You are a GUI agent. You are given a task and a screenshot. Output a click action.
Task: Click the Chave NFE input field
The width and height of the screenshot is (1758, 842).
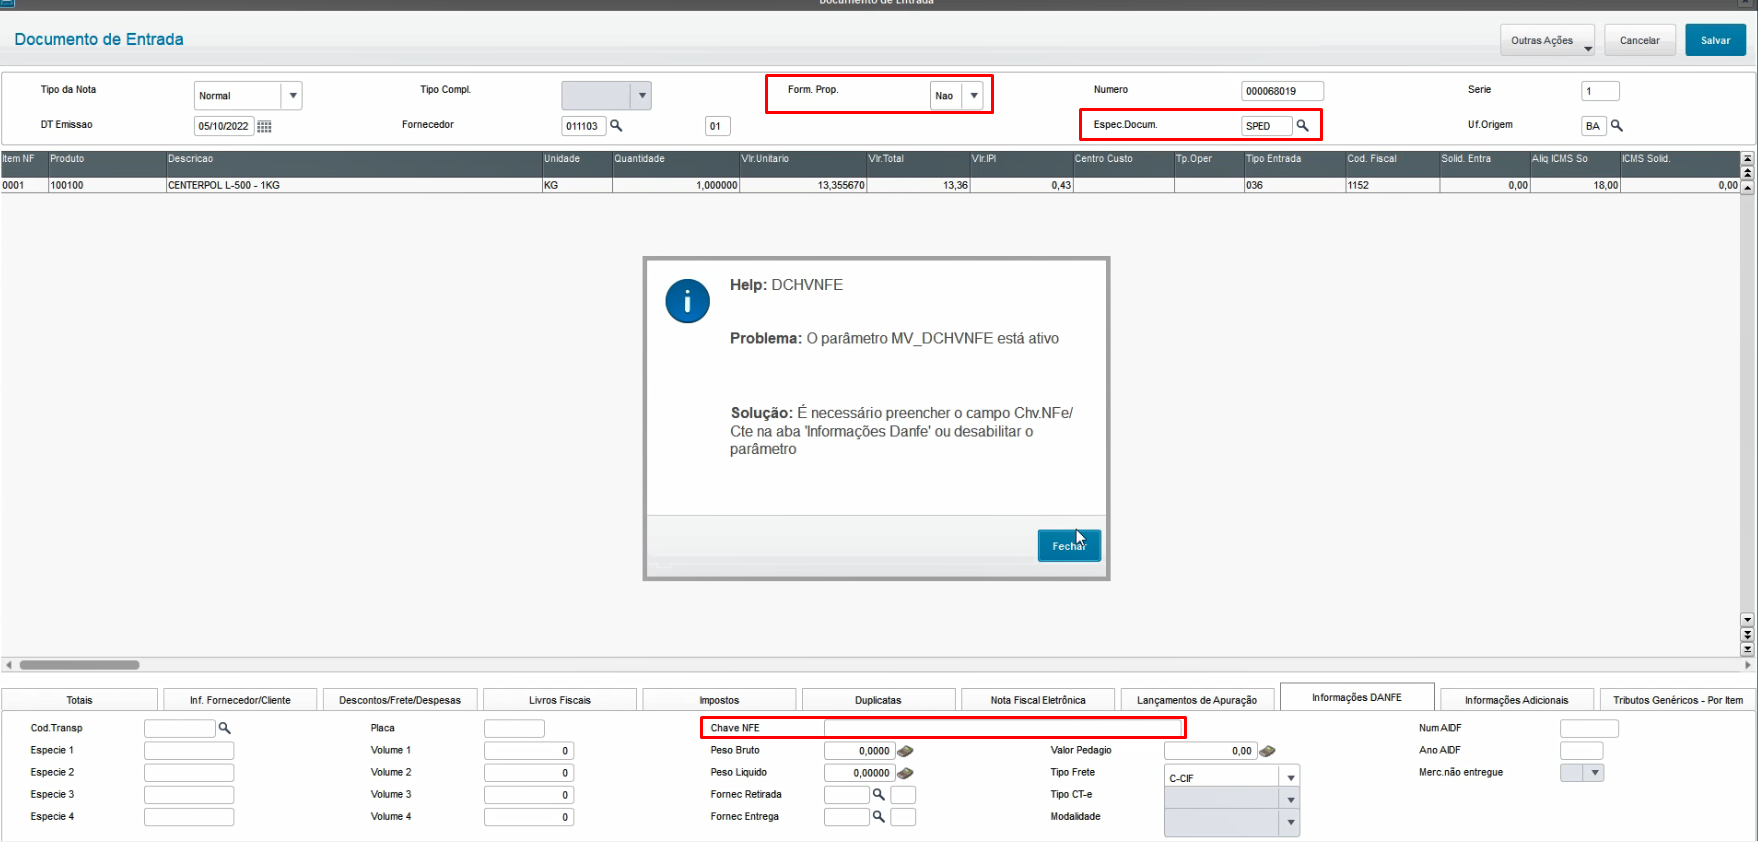tap(1003, 728)
